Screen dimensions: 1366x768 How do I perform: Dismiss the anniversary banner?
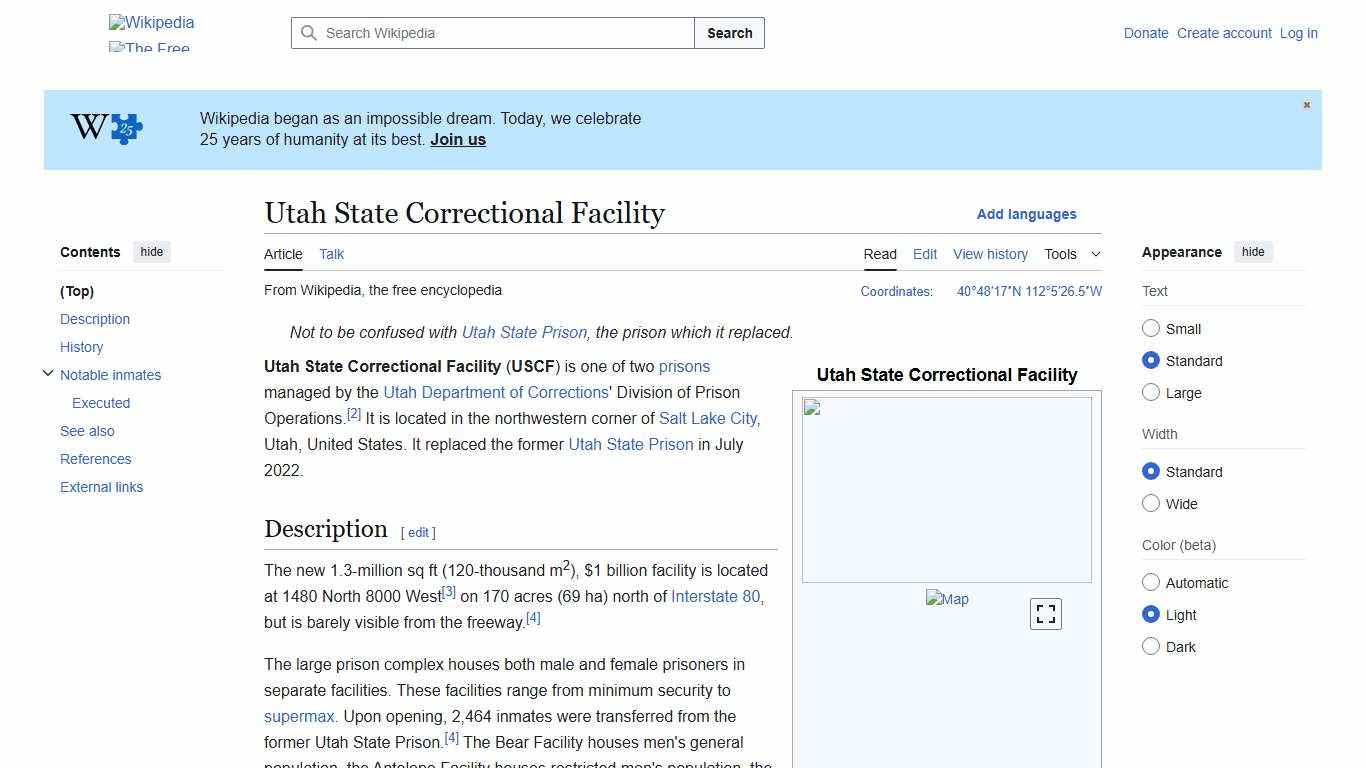click(1306, 104)
